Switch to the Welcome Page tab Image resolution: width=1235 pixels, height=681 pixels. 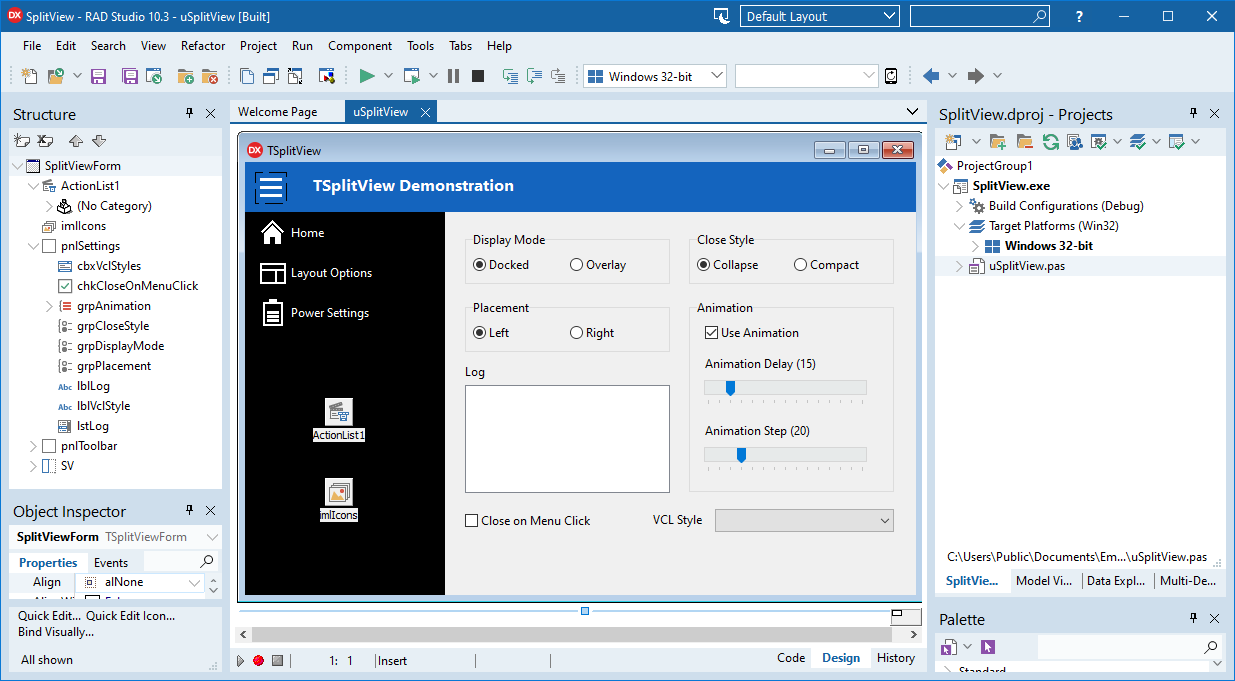click(x=278, y=112)
